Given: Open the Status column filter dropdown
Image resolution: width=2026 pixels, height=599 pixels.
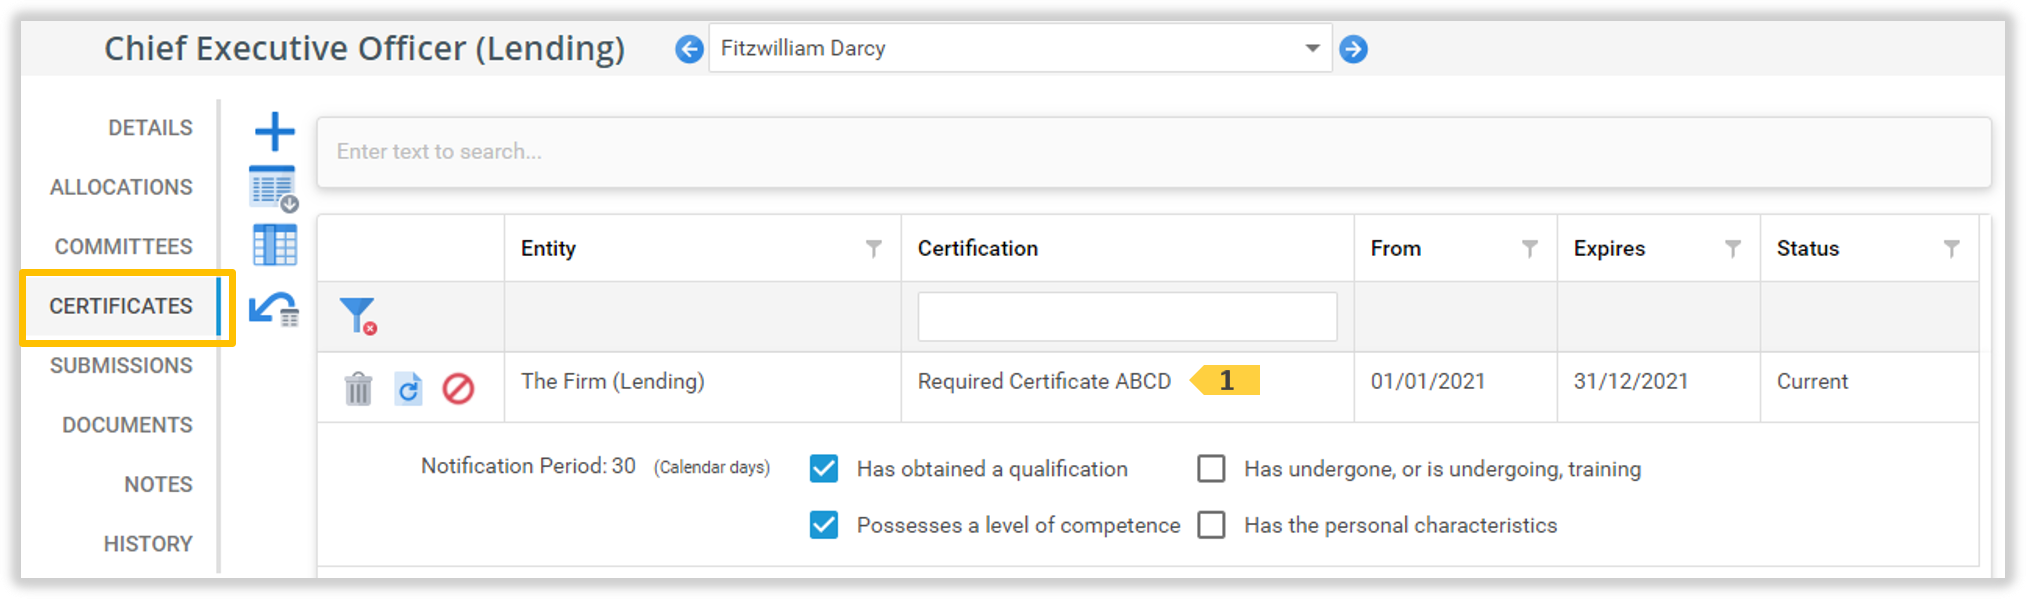Looking at the screenshot, I should (x=1951, y=249).
